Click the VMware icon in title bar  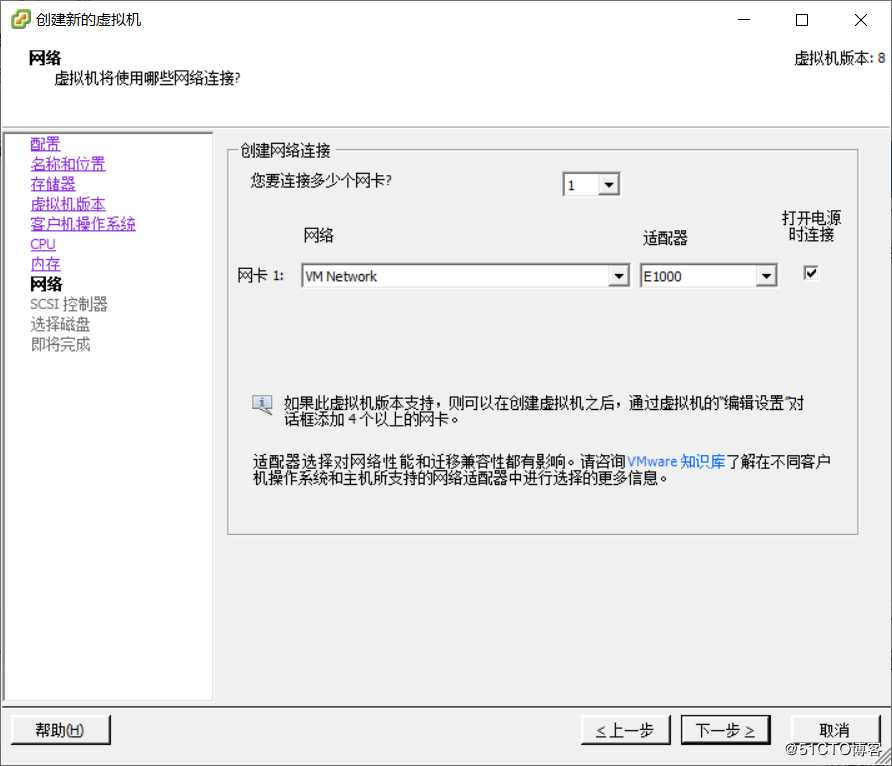click(20, 19)
